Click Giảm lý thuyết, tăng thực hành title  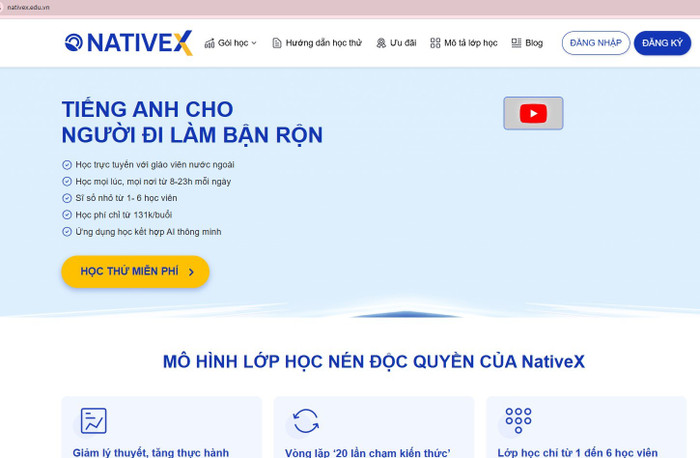pos(151,452)
